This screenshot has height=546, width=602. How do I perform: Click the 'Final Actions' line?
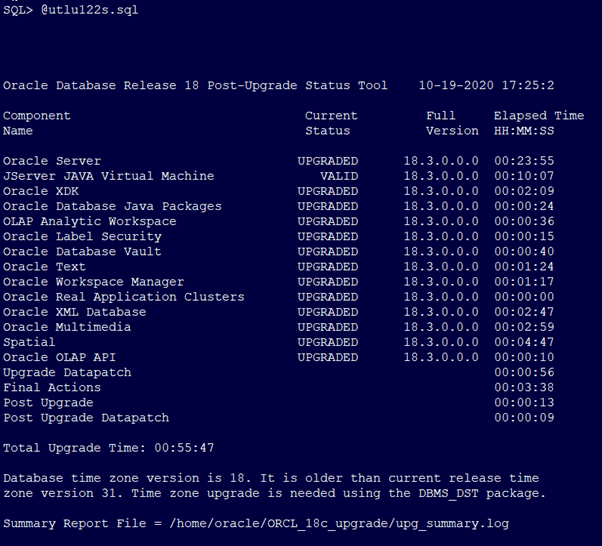pyautogui.click(x=52, y=387)
